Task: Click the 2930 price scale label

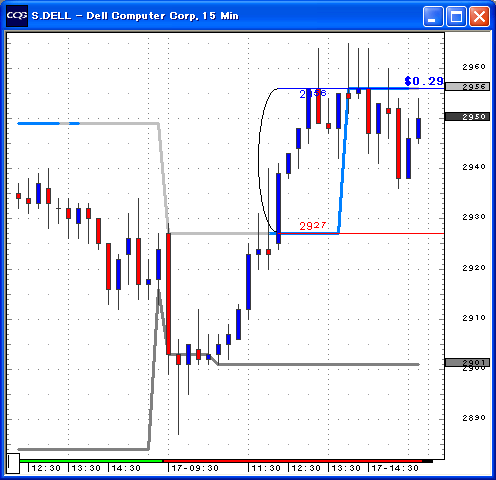Action: (474, 217)
